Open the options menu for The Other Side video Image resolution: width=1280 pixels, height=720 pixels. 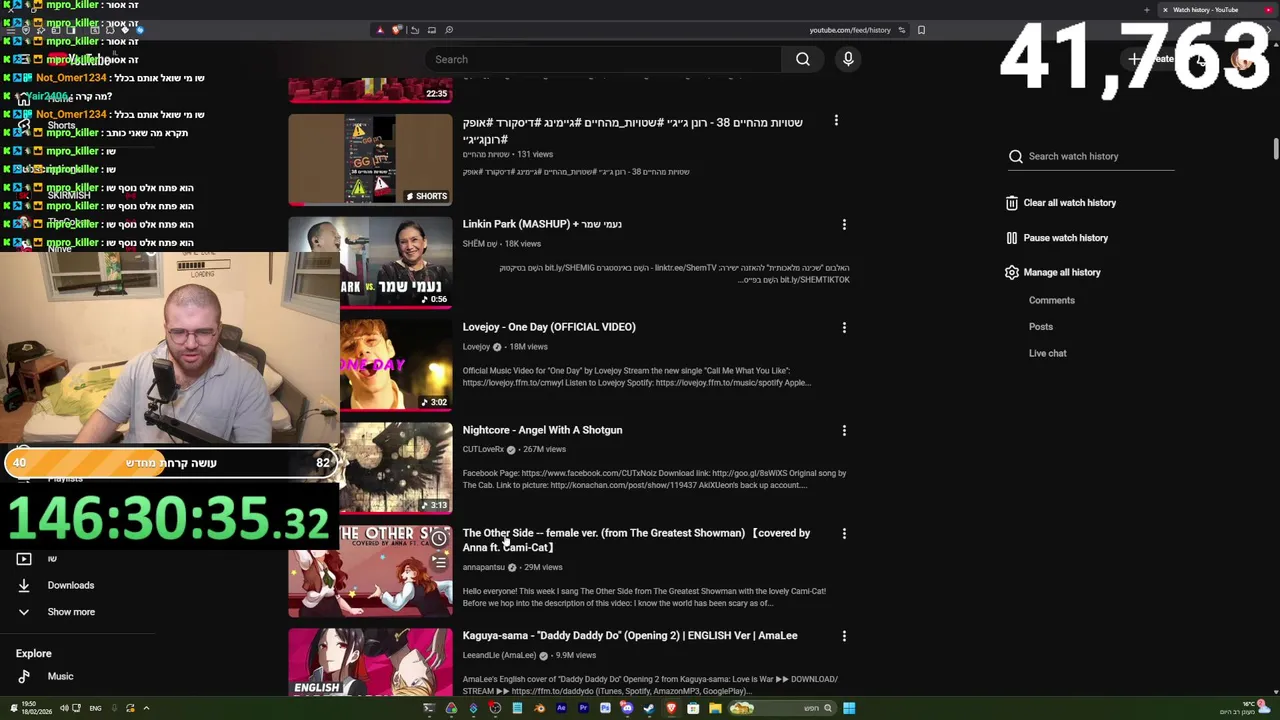click(x=844, y=534)
